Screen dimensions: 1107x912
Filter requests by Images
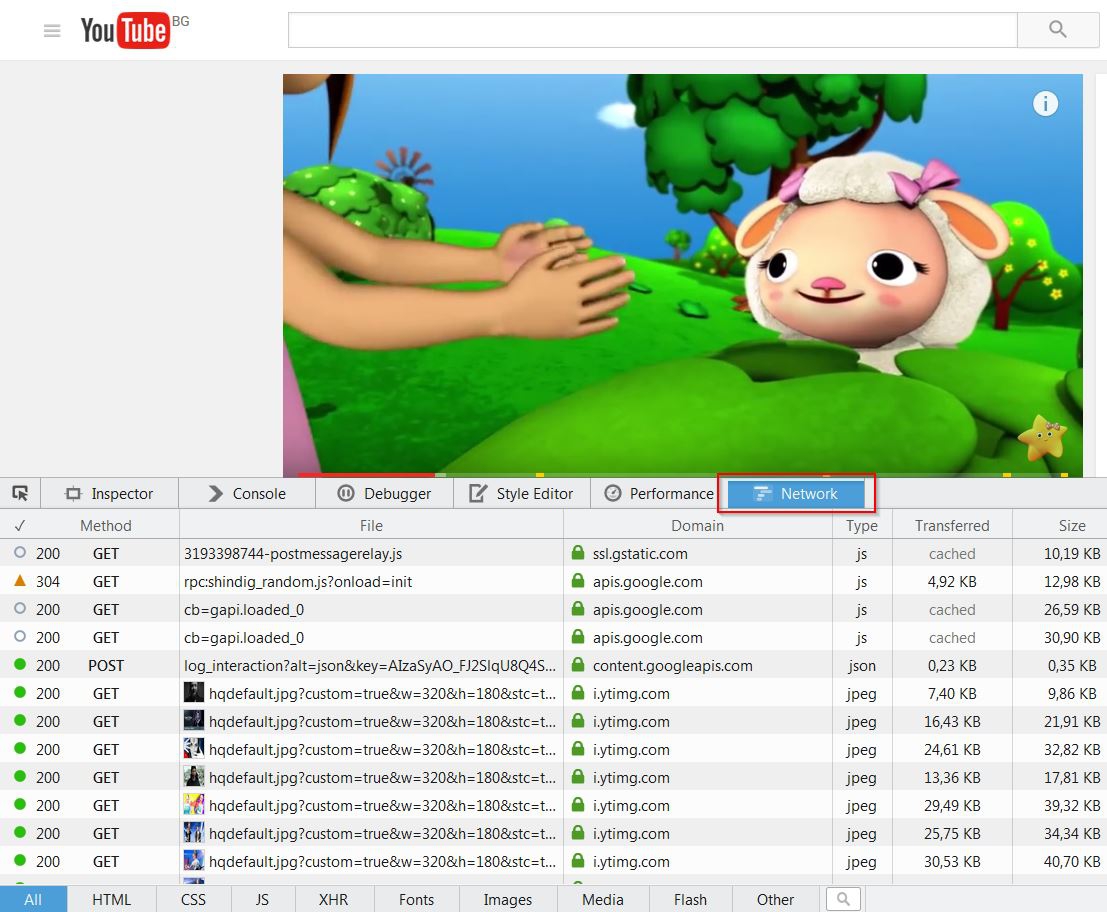tap(507, 899)
